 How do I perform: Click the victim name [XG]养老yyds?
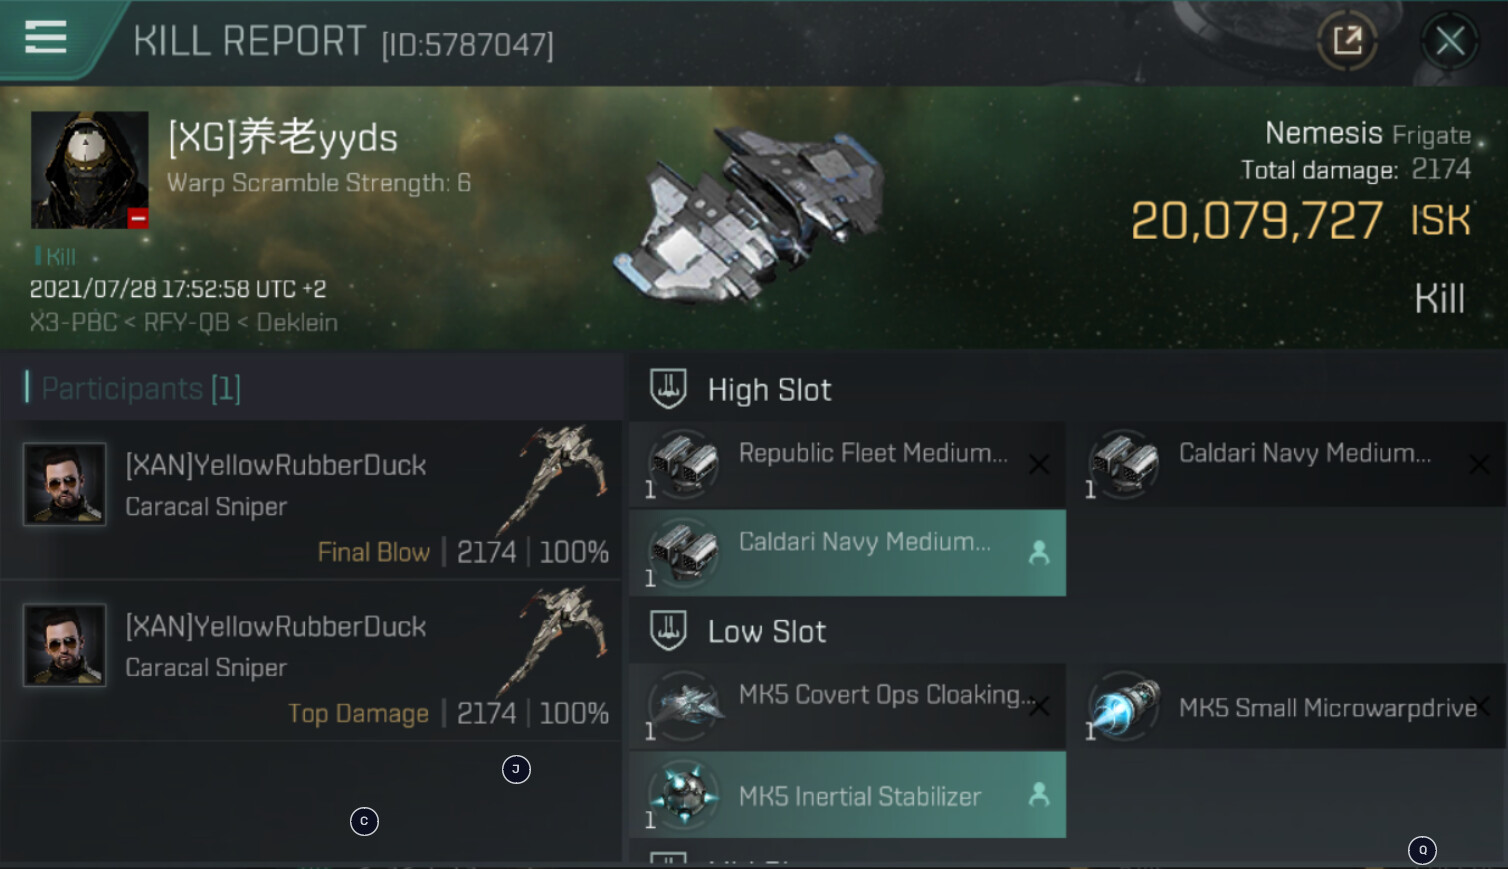pos(283,138)
